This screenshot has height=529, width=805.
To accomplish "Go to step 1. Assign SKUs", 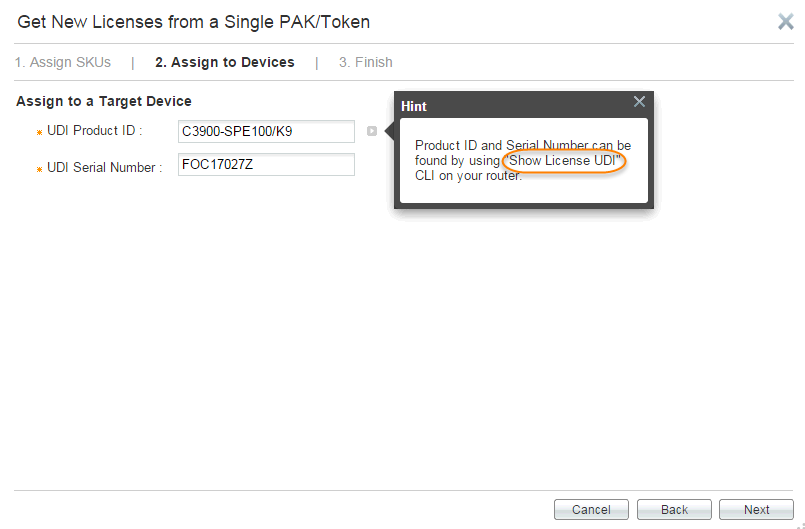I will pos(63,62).
